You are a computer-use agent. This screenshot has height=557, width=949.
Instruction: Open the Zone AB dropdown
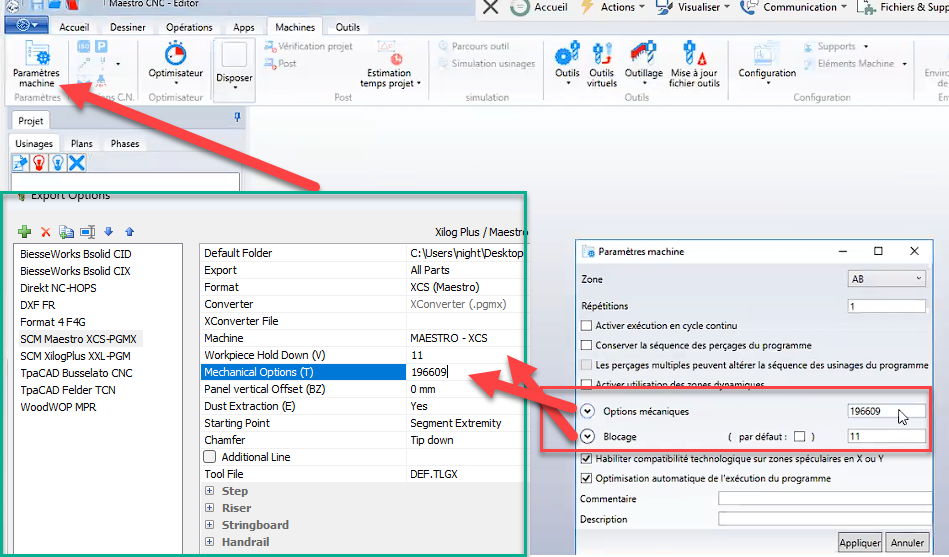887,279
